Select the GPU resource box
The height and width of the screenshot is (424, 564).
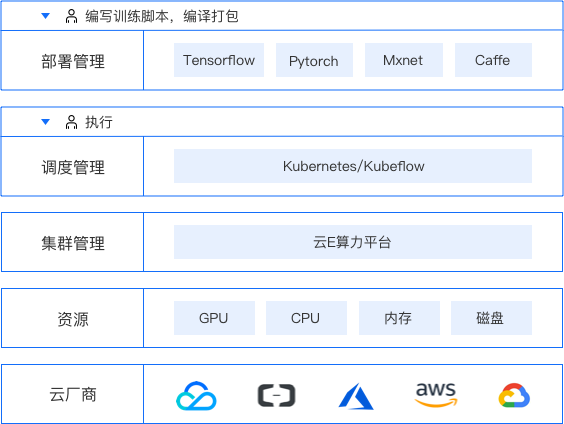pyautogui.click(x=214, y=318)
